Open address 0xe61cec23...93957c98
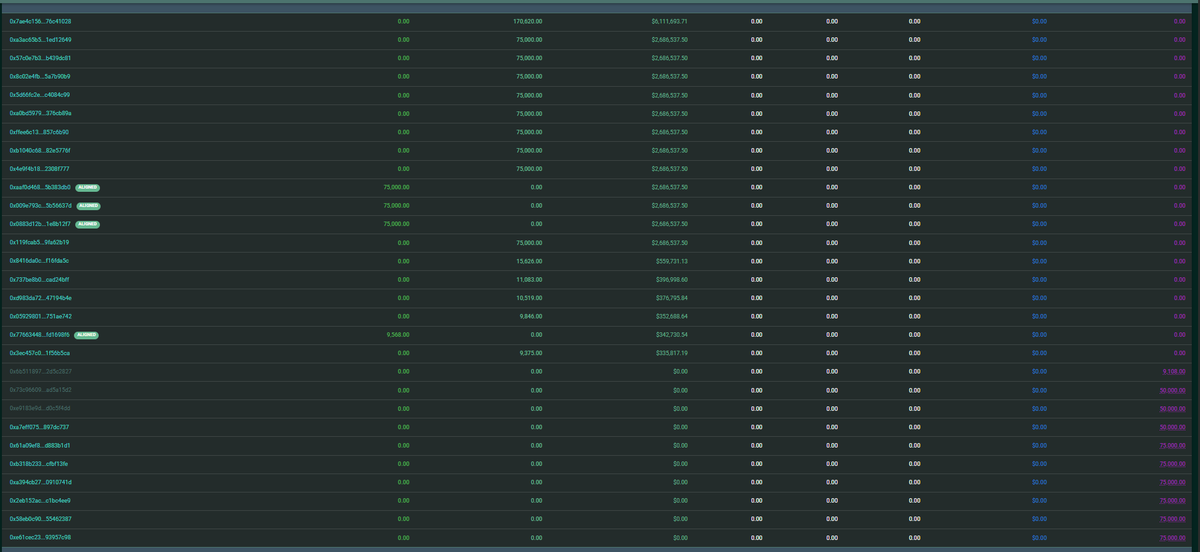Viewport: 1200px width, 552px height. (x=40, y=537)
